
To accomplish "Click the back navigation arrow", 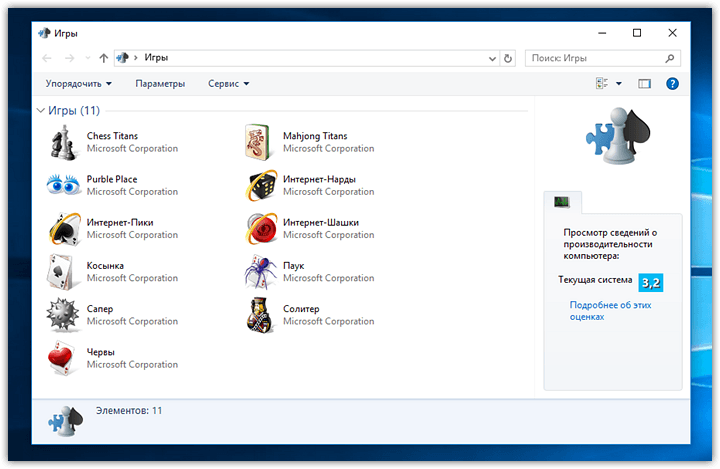I will pyautogui.click(x=47, y=58).
